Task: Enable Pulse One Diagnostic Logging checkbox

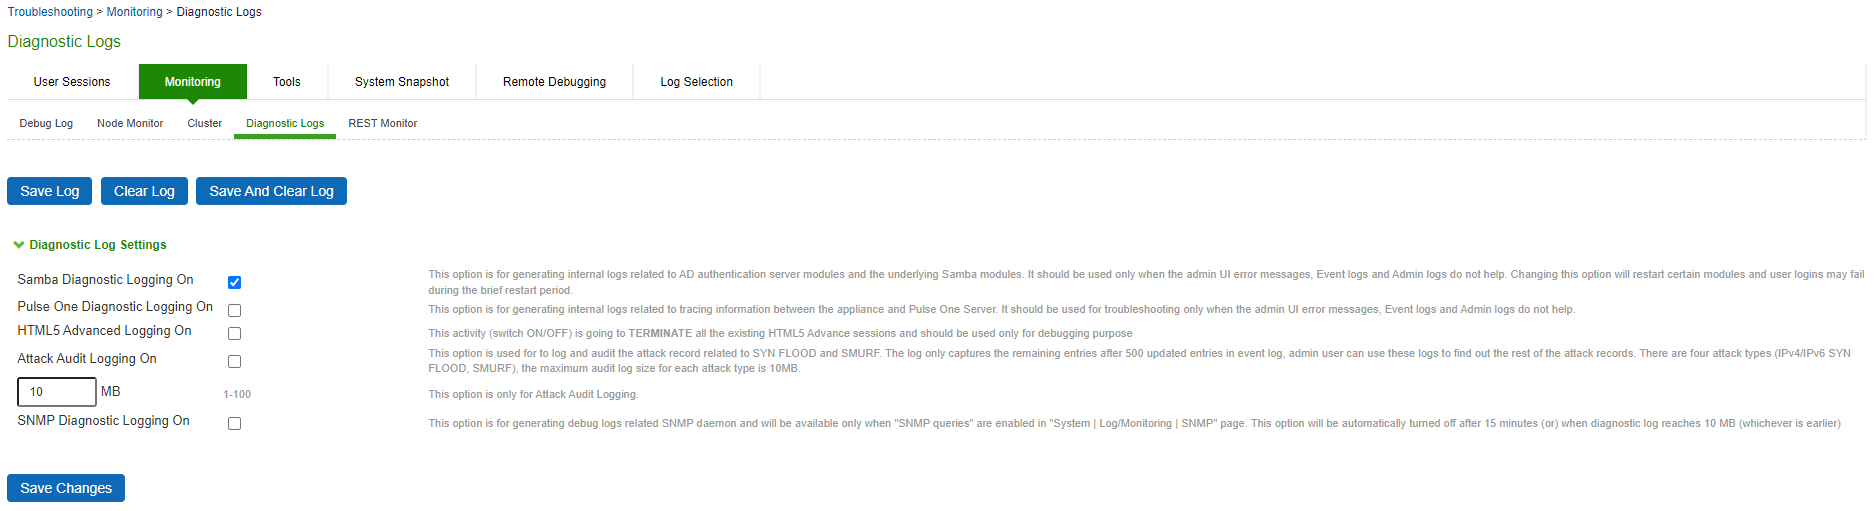Action: click(x=234, y=311)
